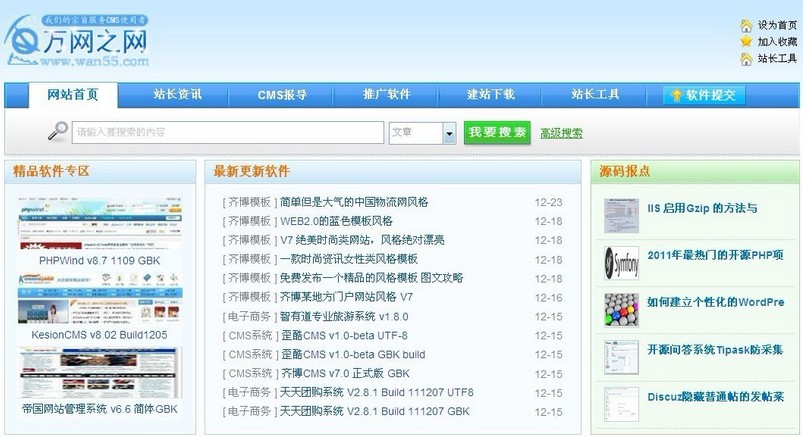803x438 pixels.
Task: Open the 高级搜索 link
Action: pyautogui.click(x=561, y=134)
